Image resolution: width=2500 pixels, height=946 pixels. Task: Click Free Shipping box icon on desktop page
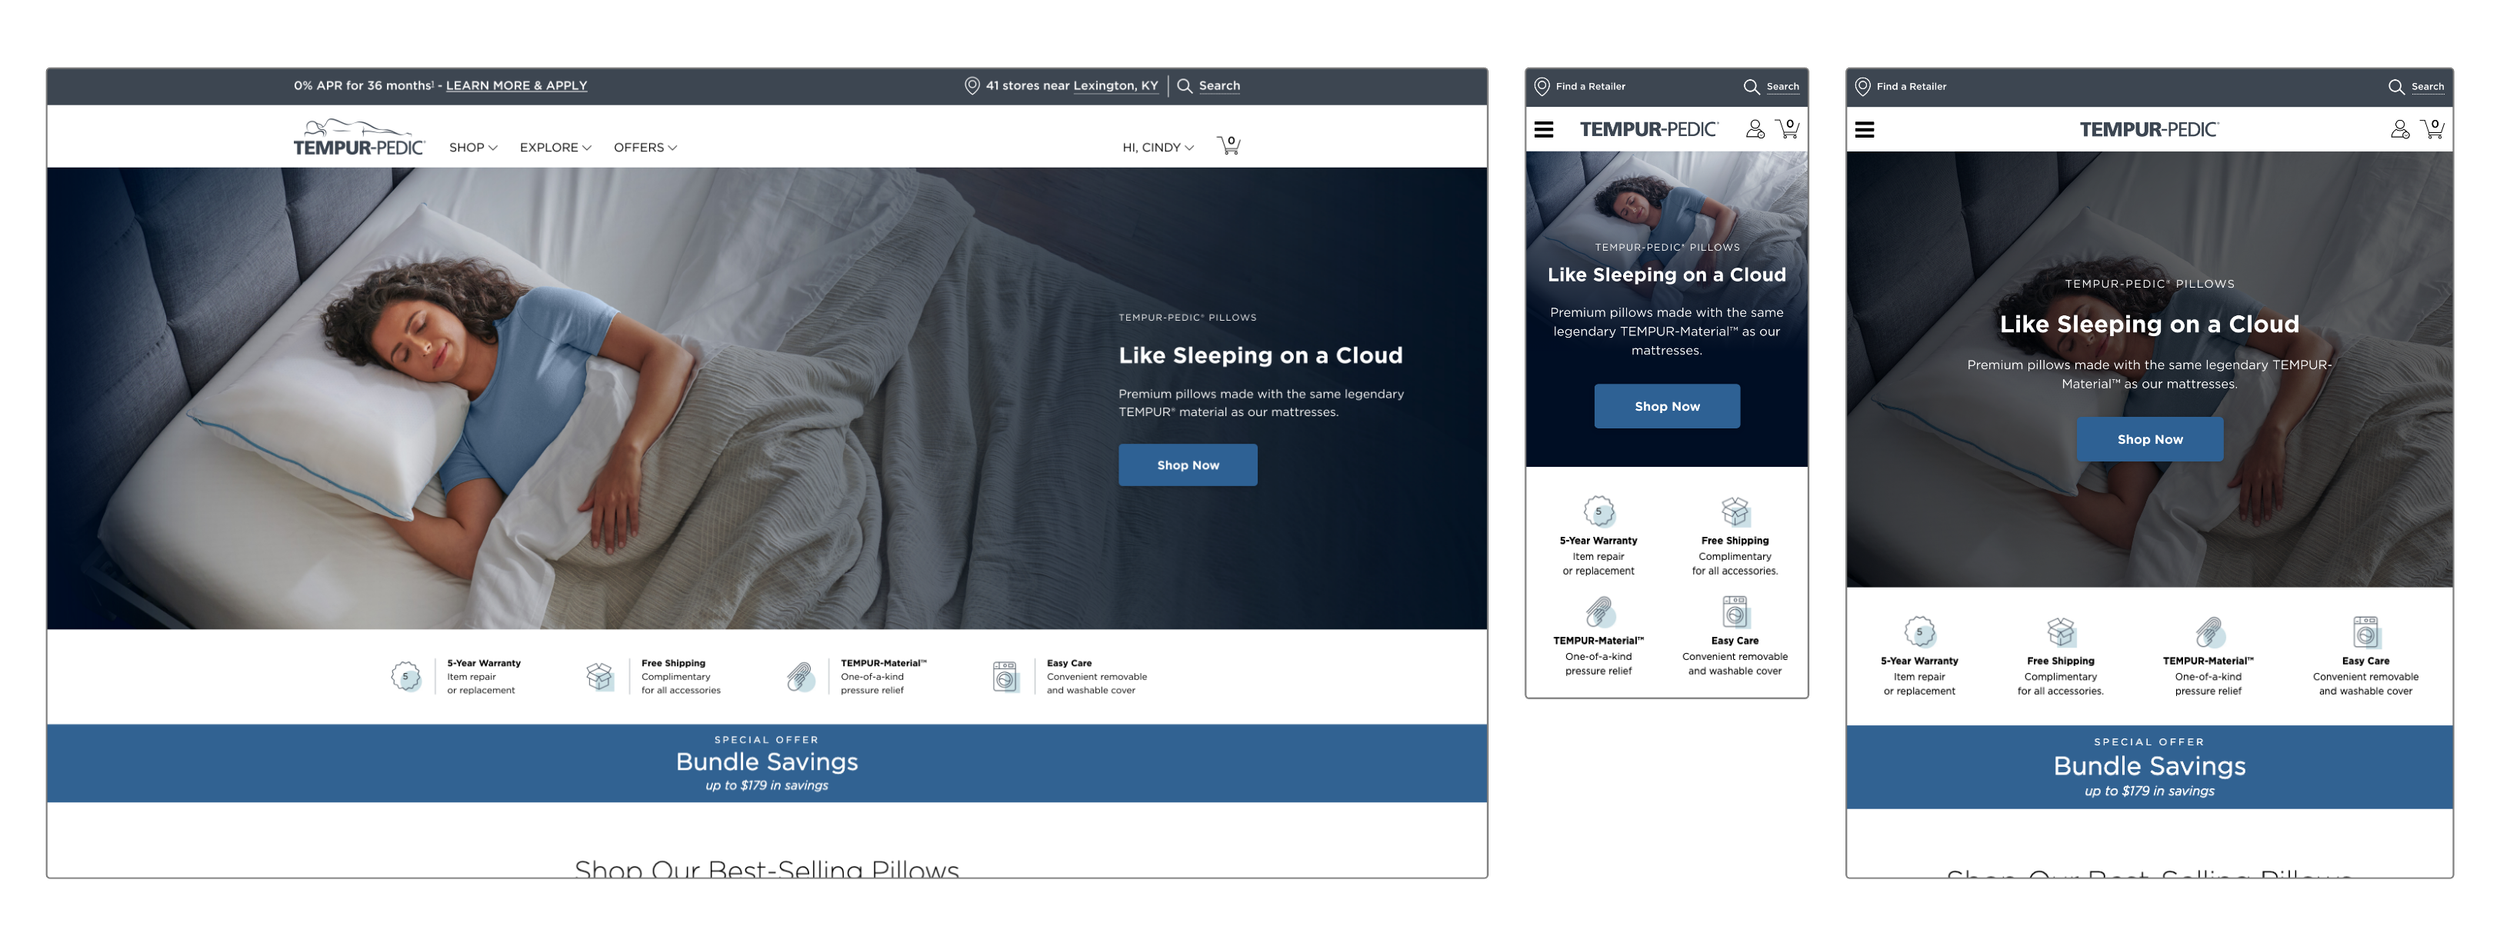point(600,677)
